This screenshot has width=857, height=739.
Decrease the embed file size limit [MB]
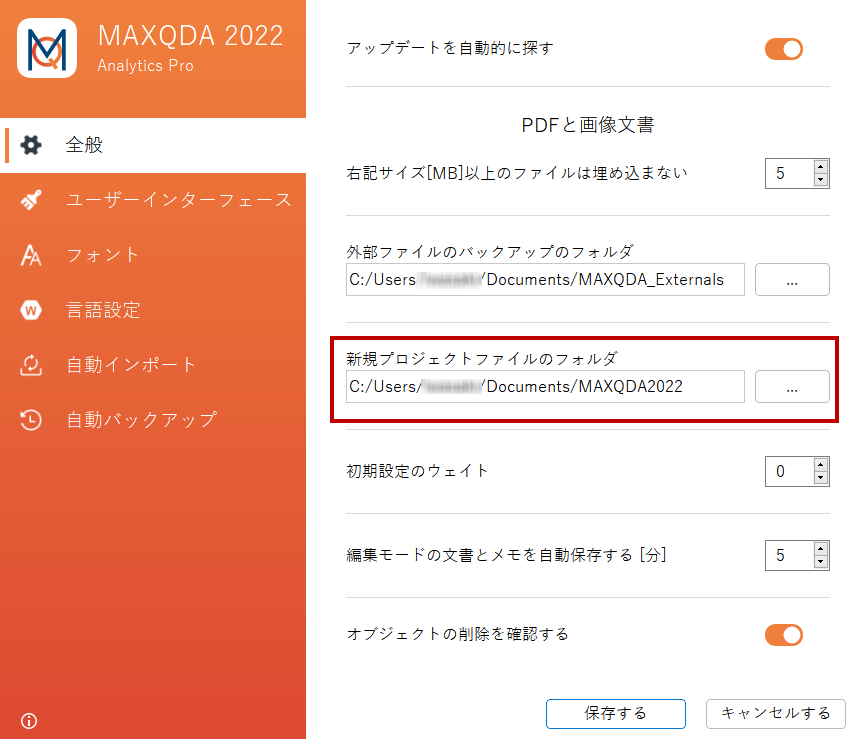(820, 180)
